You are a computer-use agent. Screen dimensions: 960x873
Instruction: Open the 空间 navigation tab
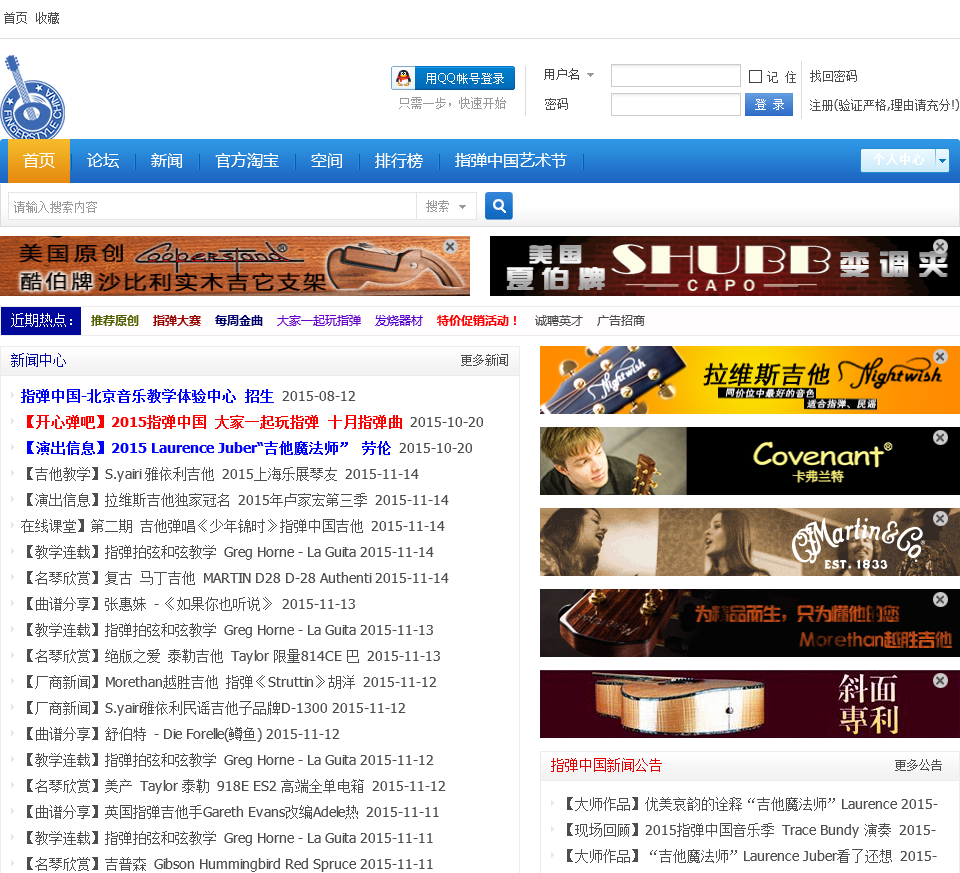tap(326, 160)
